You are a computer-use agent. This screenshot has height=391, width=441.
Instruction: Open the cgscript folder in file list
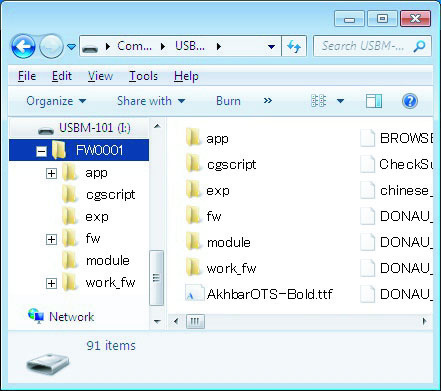[221, 164]
